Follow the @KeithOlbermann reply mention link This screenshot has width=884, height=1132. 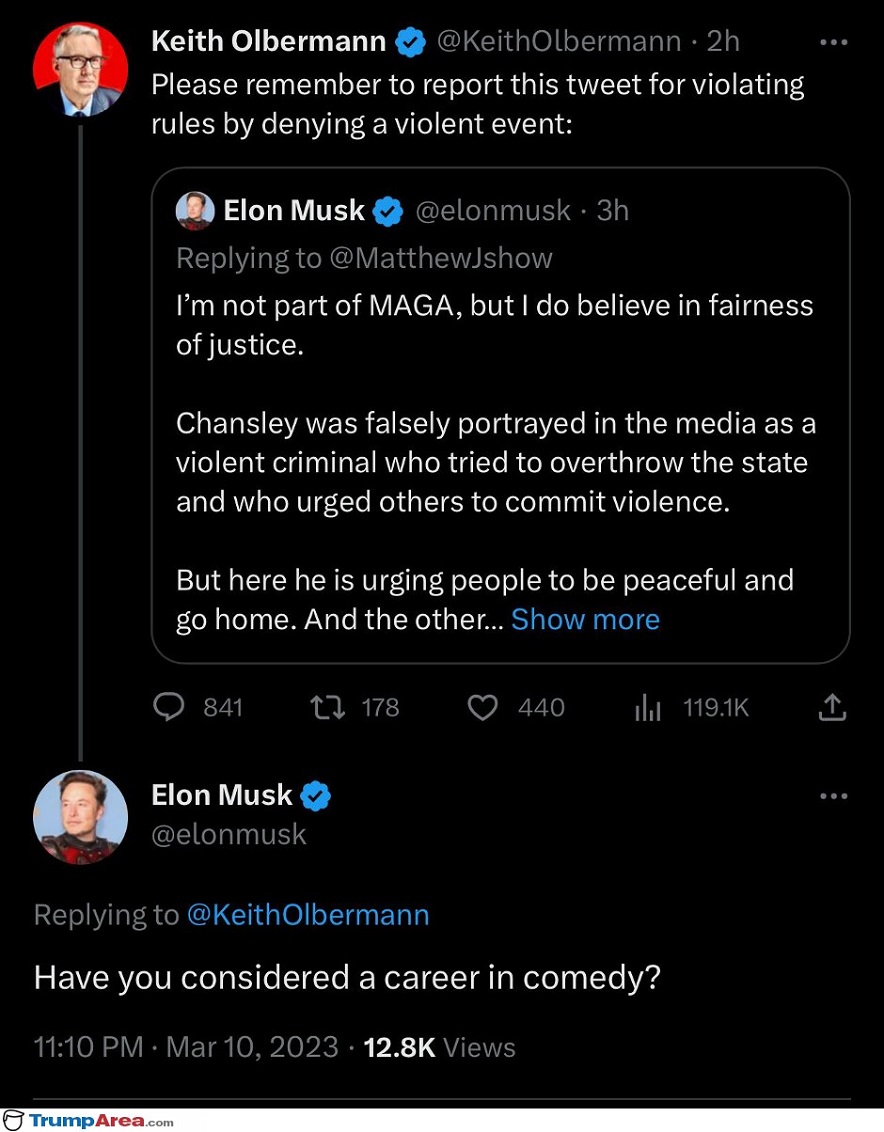(x=308, y=914)
